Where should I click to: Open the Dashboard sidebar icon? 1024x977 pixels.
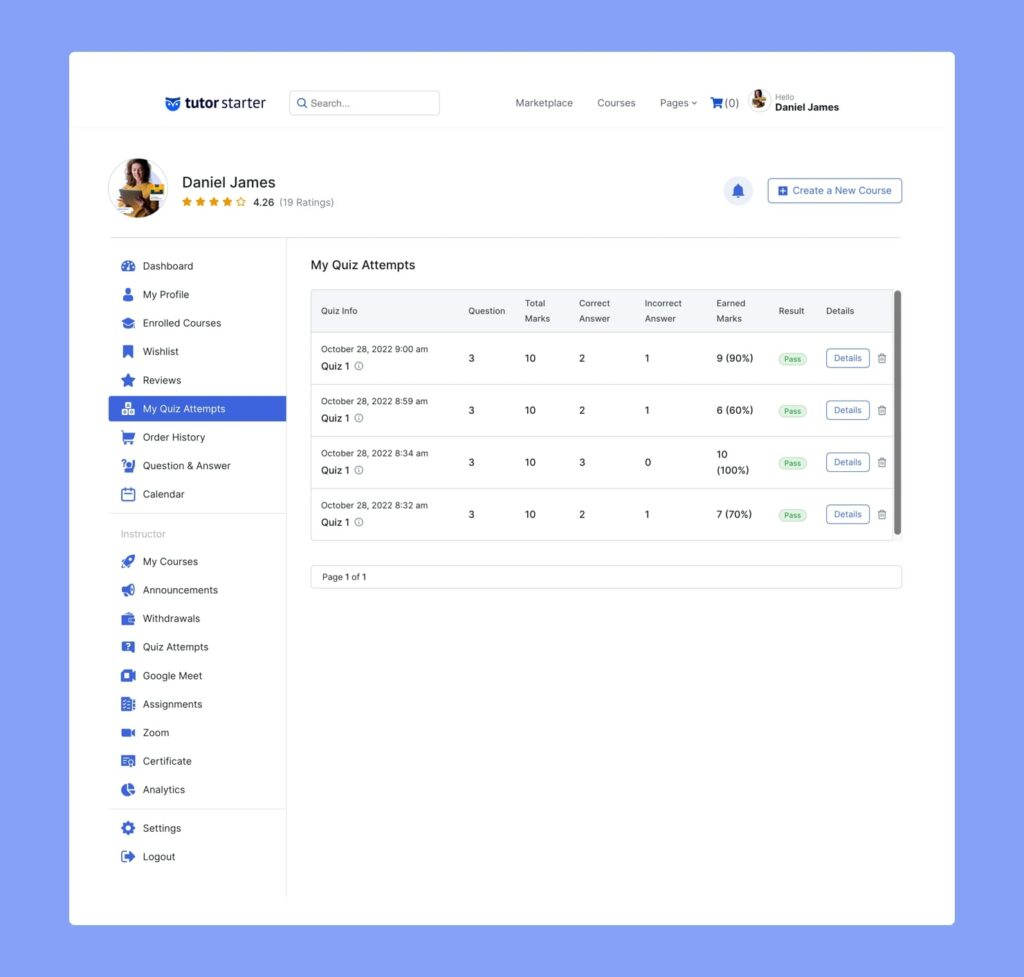point(126,266)
